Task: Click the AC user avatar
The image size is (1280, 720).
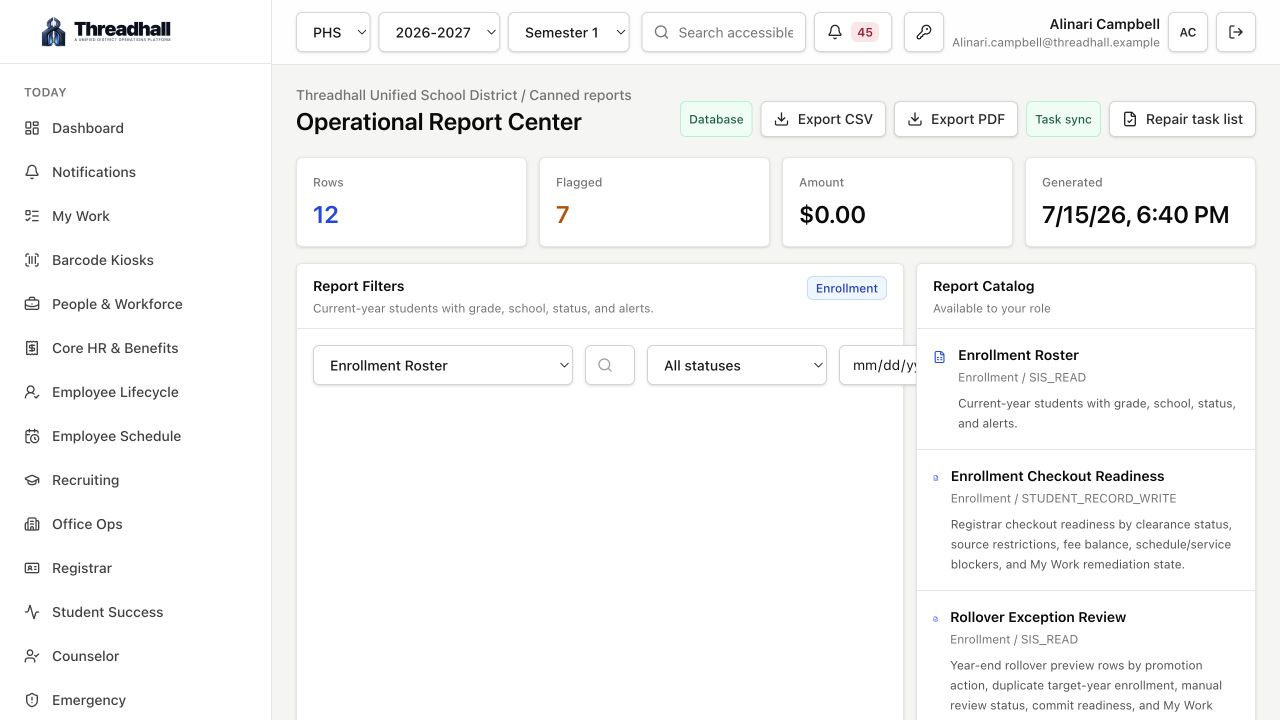Action: pos(1188,32)
